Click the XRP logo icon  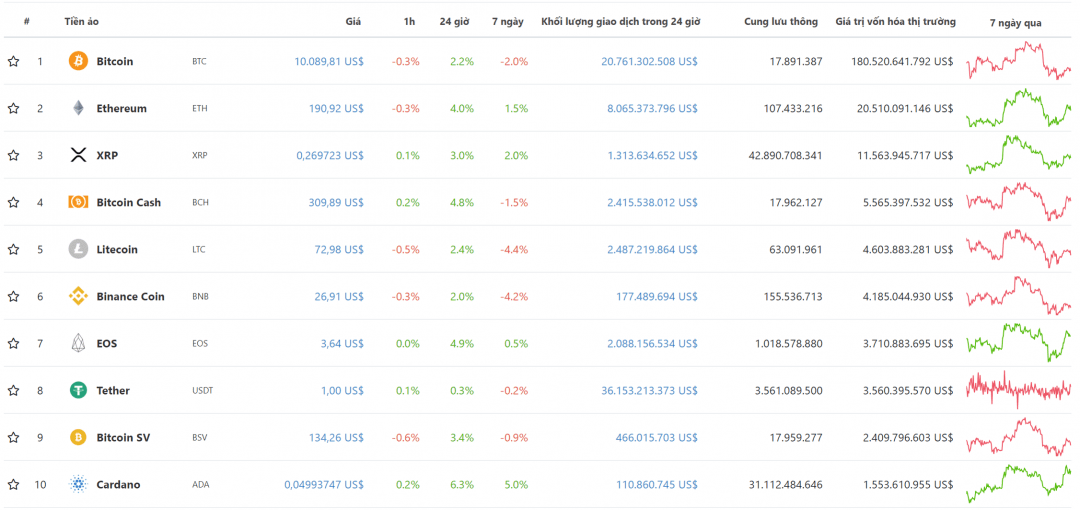79,155
